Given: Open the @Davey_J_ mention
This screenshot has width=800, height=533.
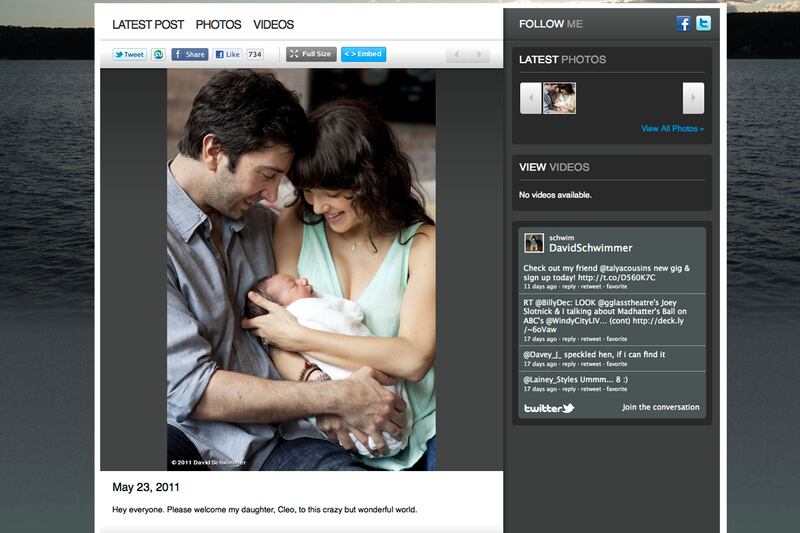Looking at the screenshot, I should [542, 354].
